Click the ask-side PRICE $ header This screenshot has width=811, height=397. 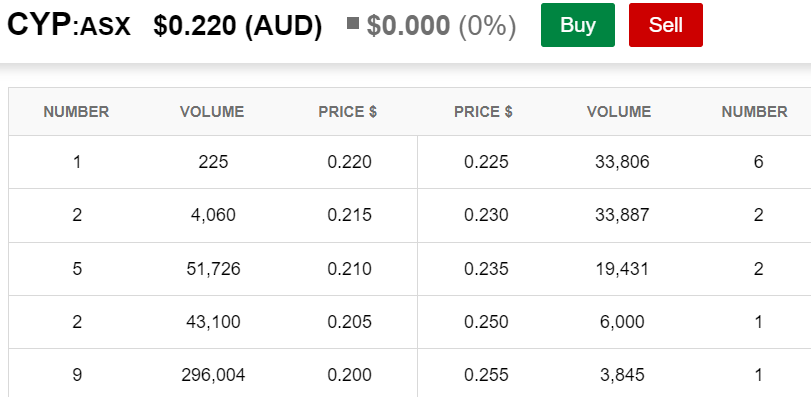pyautogui.click(x=483, y=112)
